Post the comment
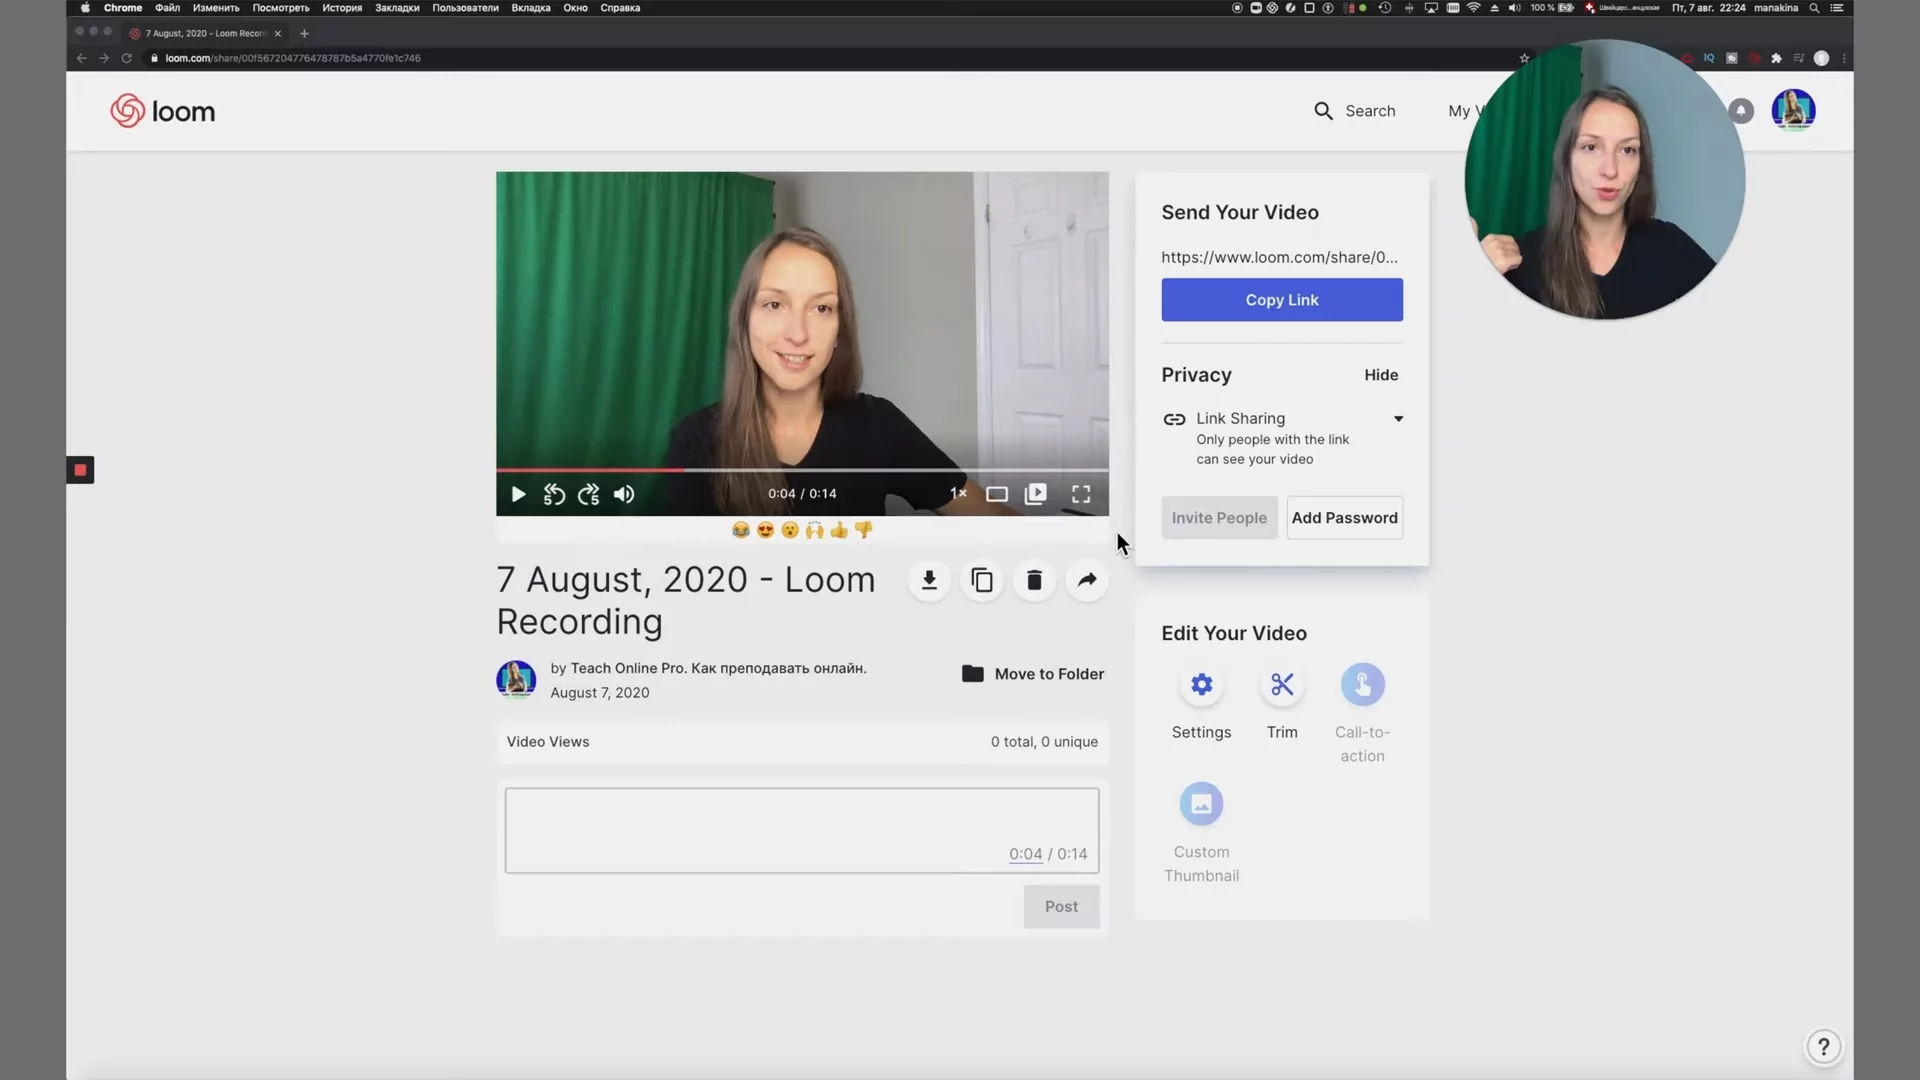The width and height of the screenshot is (1920, 1080). click(1061, 907)
